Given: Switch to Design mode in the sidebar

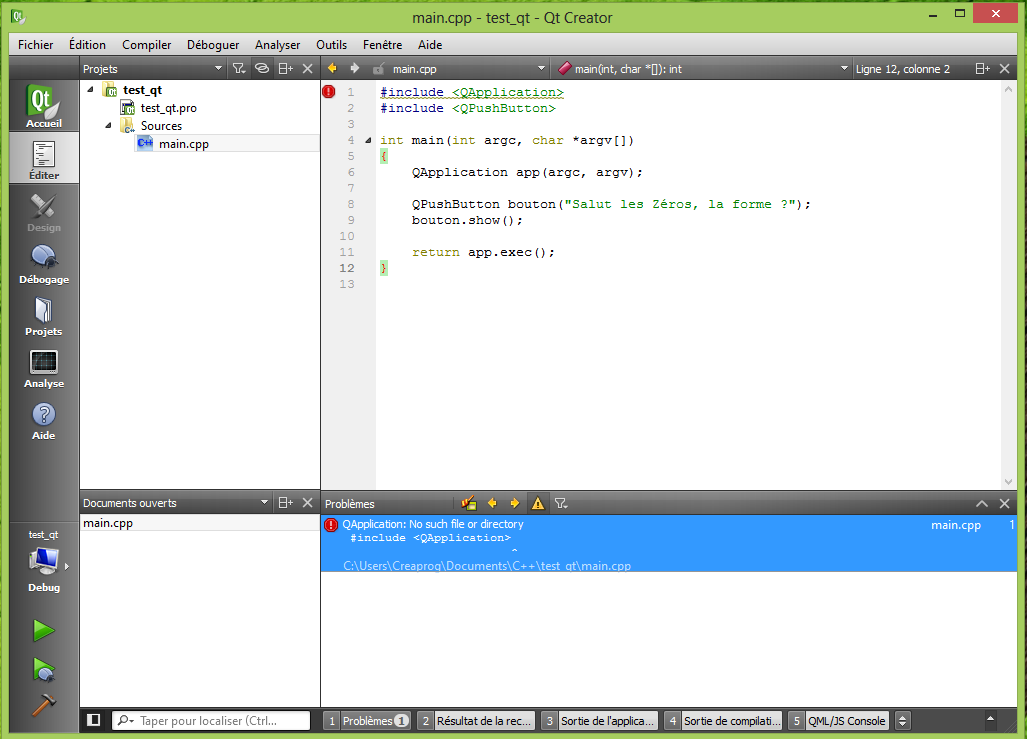Looking at the screenshot, I should pos(43,210).
